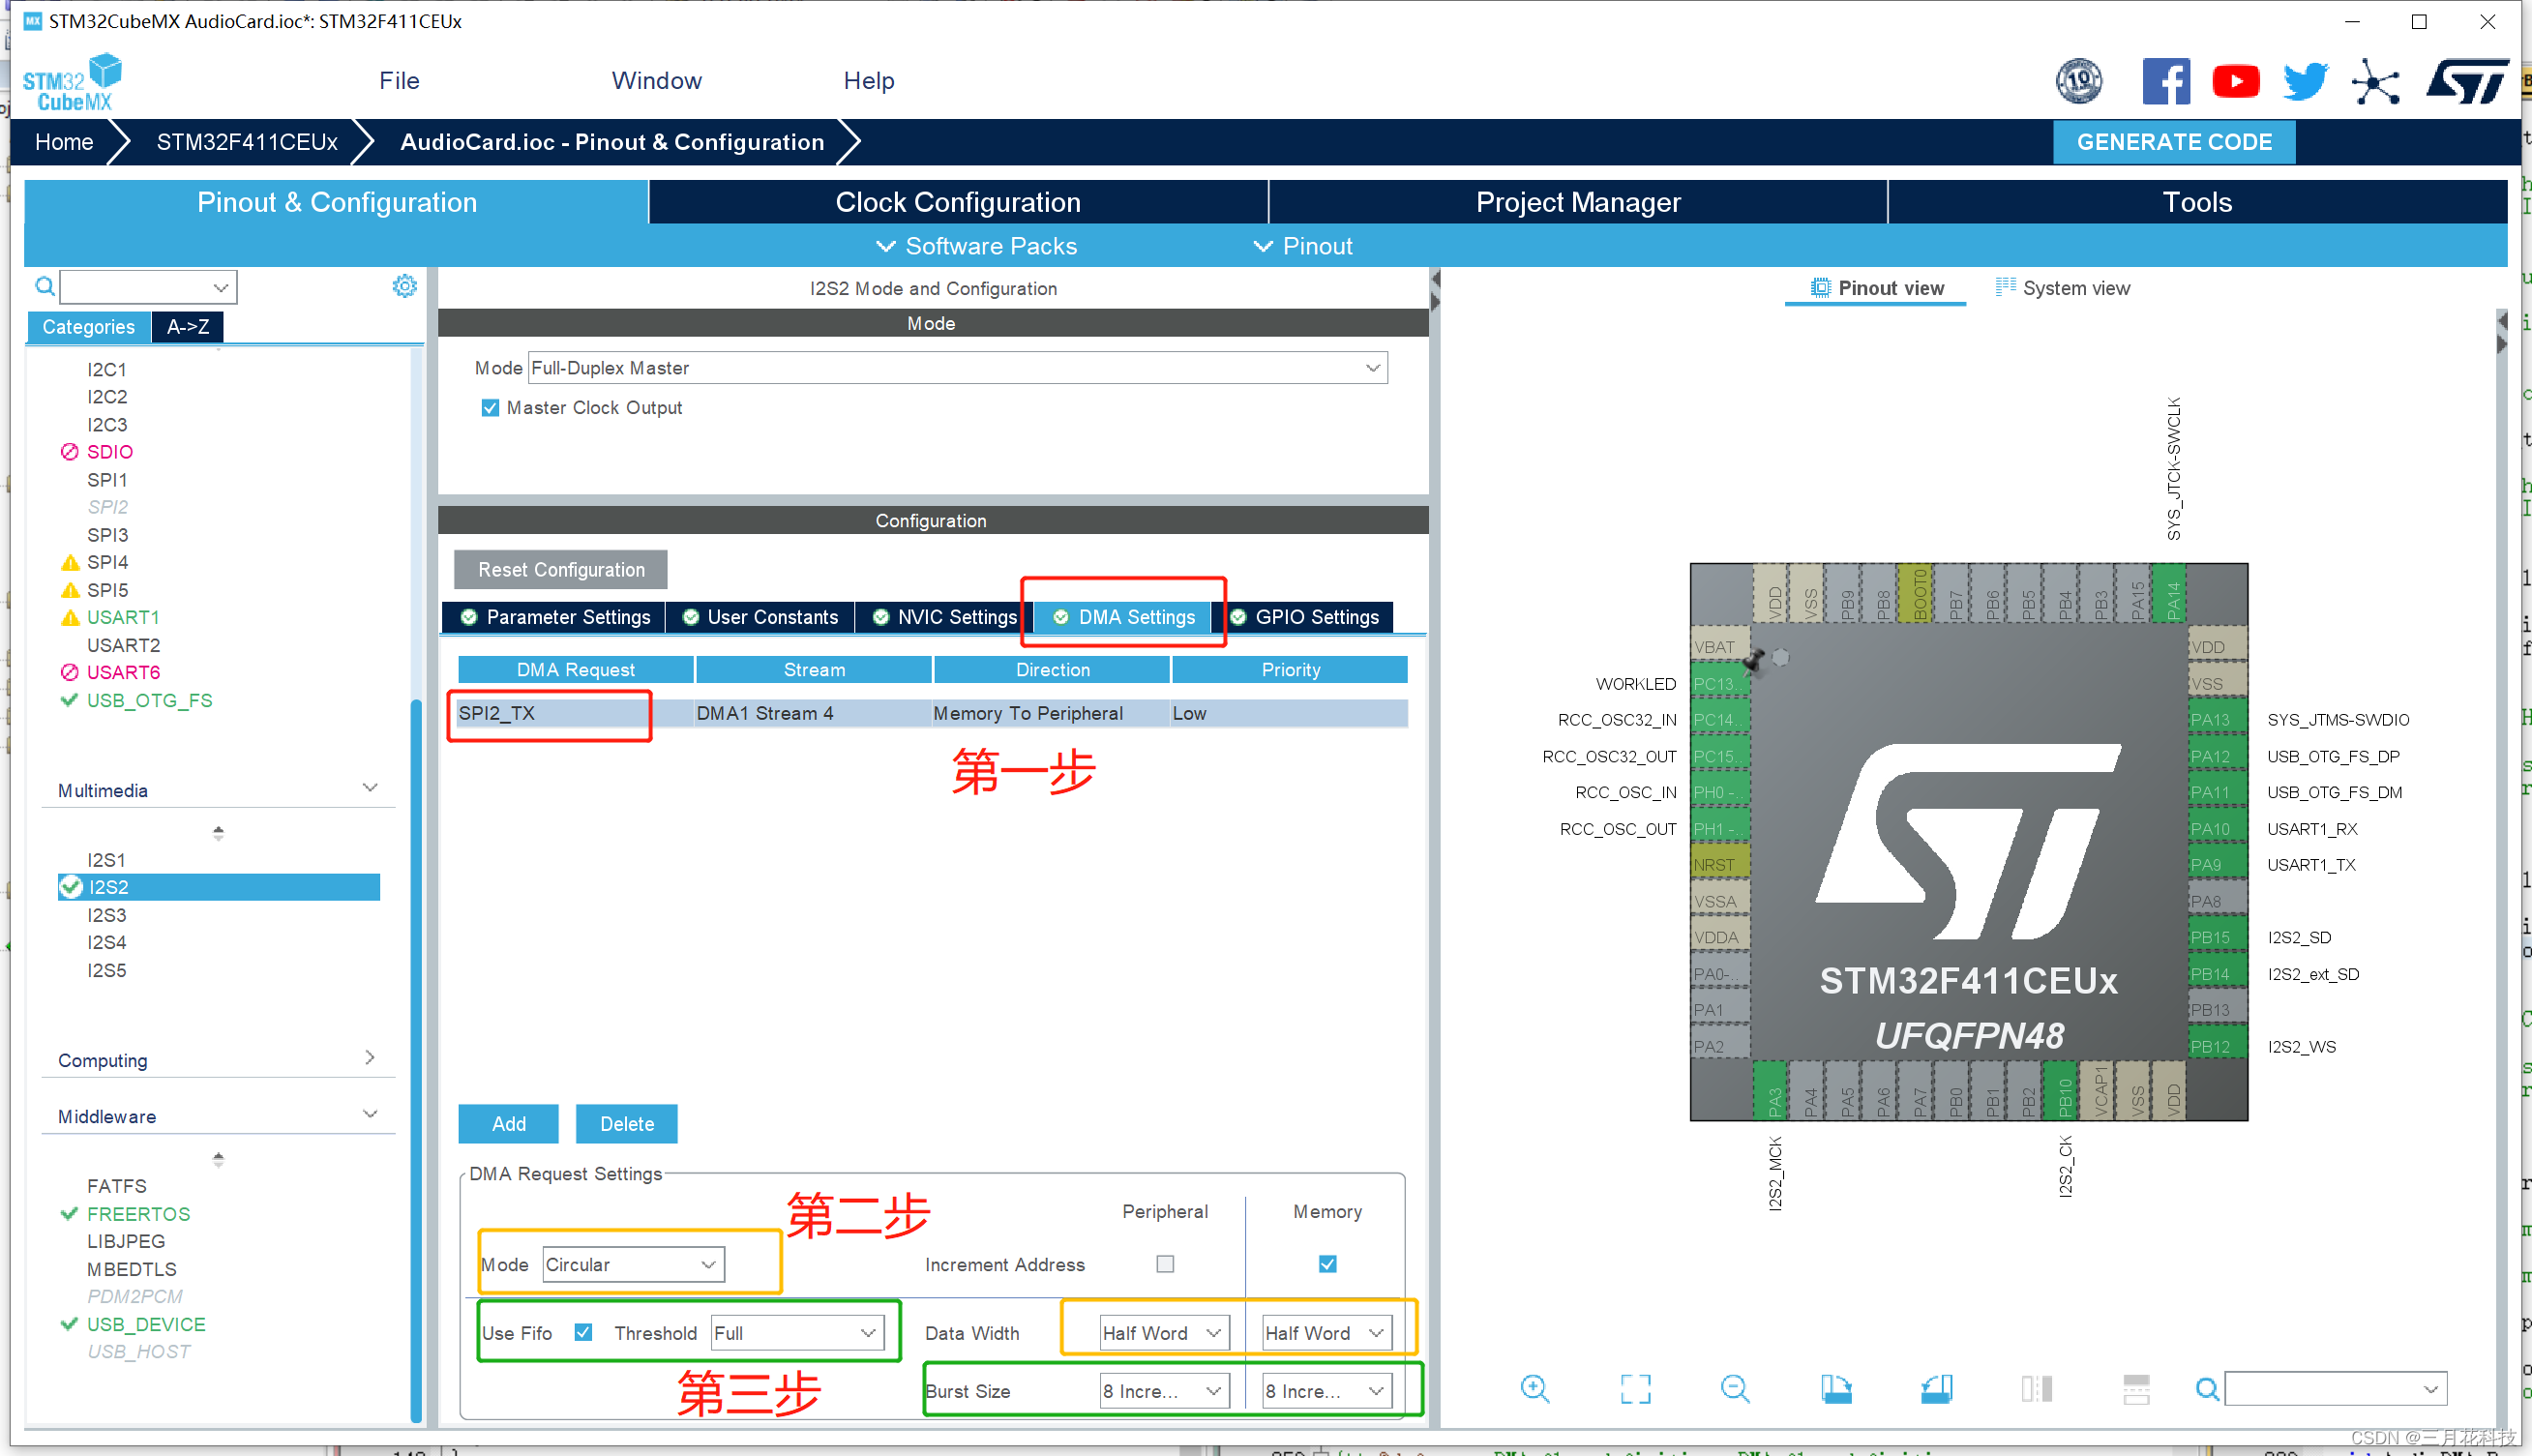The width and height of the screenshot is (2532, 1456).
Task: Open the Facebook icon in header
Action: click(x=2165, y=81)
